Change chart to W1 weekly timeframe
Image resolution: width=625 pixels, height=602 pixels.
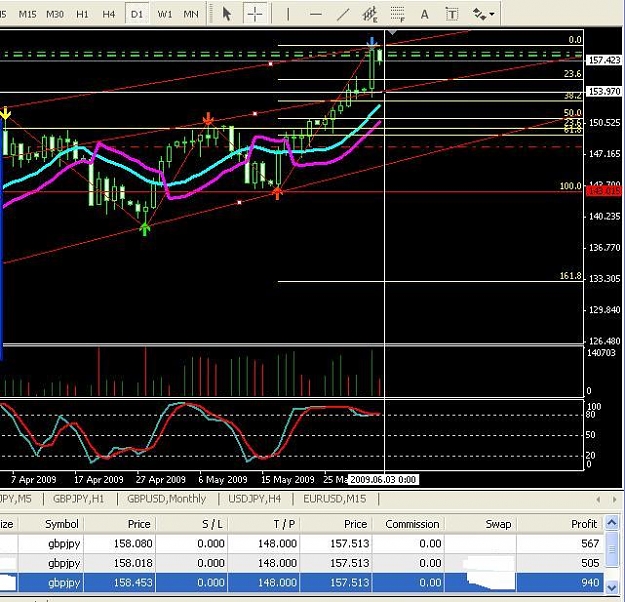(x=165, y=14)
